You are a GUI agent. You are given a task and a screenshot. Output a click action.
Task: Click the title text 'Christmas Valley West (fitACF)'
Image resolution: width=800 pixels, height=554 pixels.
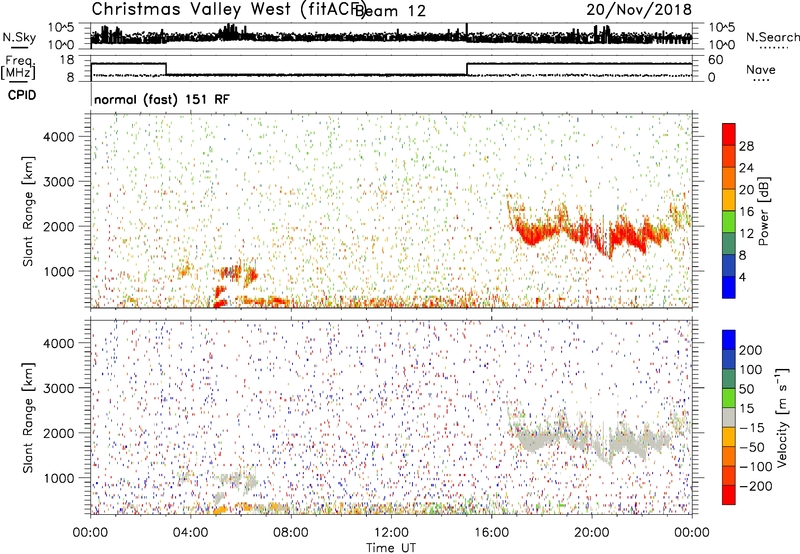[228, 9]
